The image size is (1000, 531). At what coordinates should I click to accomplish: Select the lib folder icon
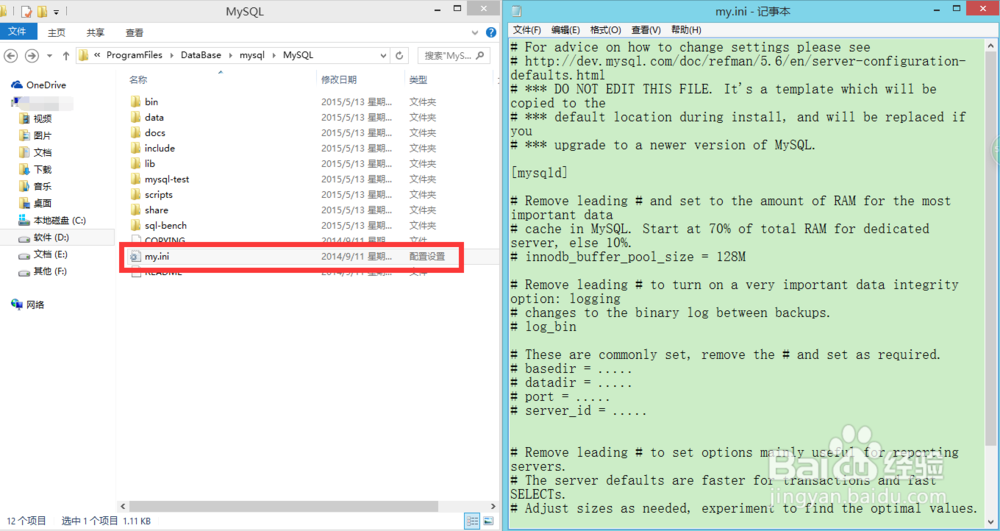135,164
